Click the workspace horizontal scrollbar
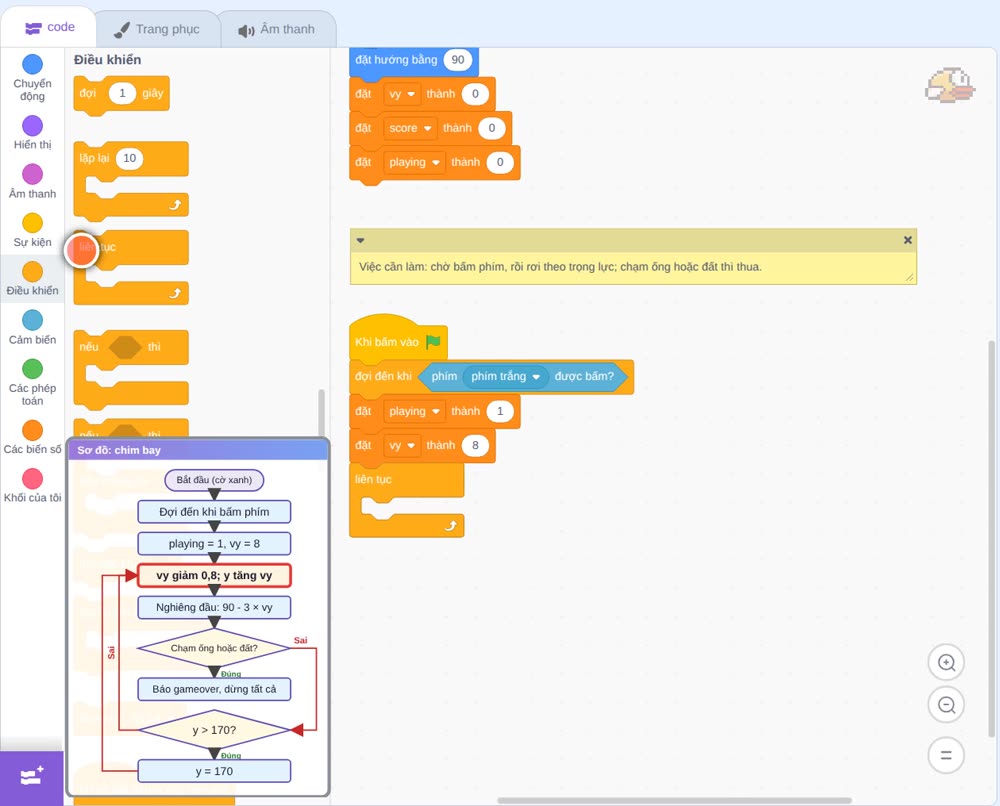This screenshot has height=806, width=1000. click(674, 800)
